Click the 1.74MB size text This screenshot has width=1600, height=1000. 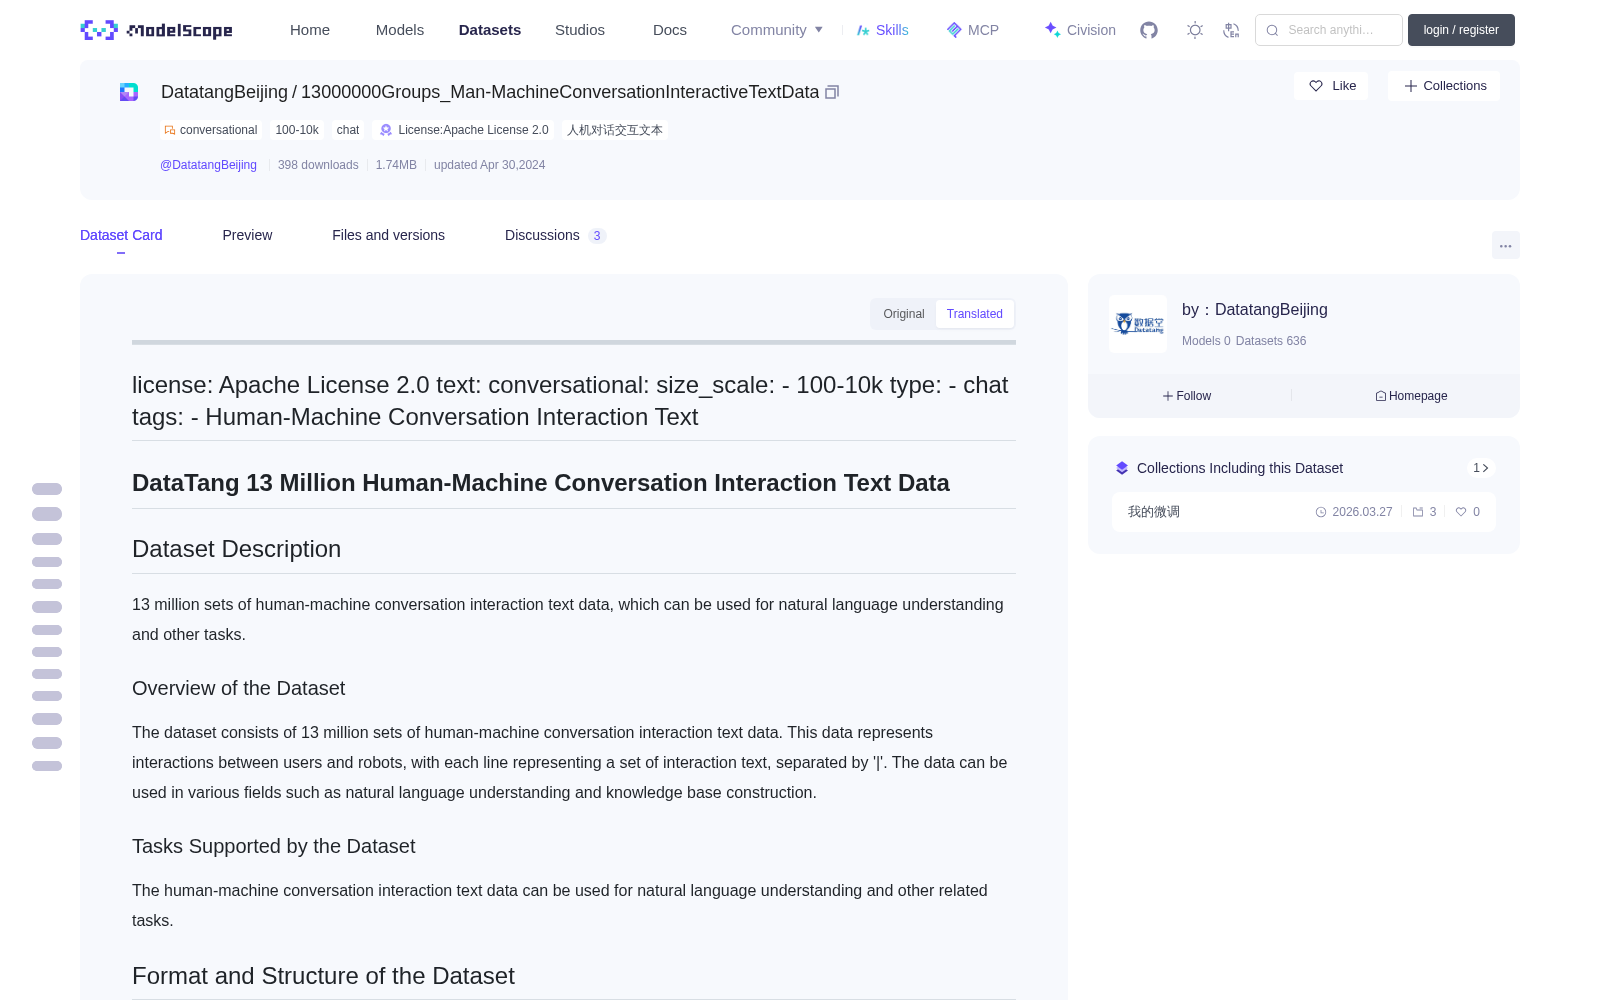(396, 165)
